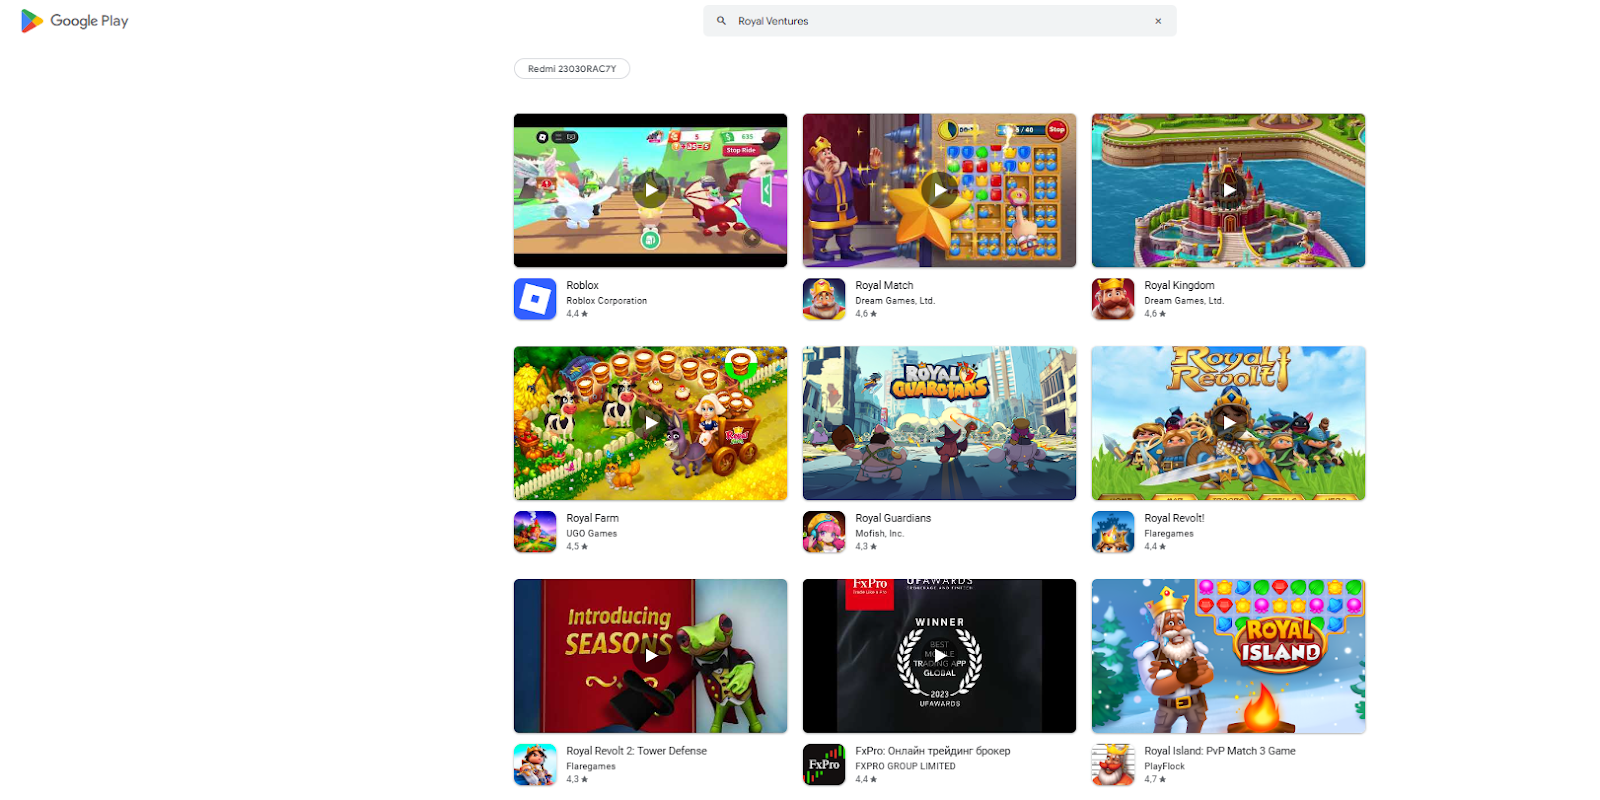Screen dimensions: 1600x800
Task: Open the Royal Island app icon
Action: (x=1113, y=765)
